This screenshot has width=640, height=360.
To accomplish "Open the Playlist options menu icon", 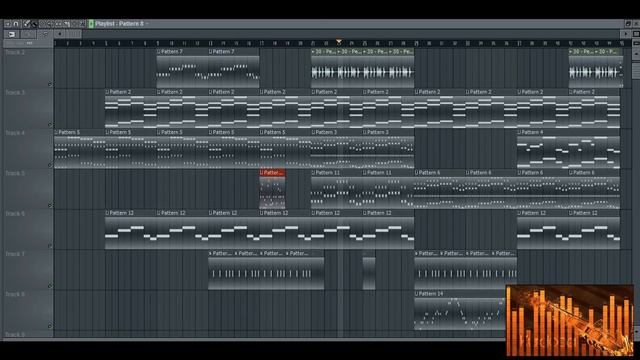I will (7, 24).
